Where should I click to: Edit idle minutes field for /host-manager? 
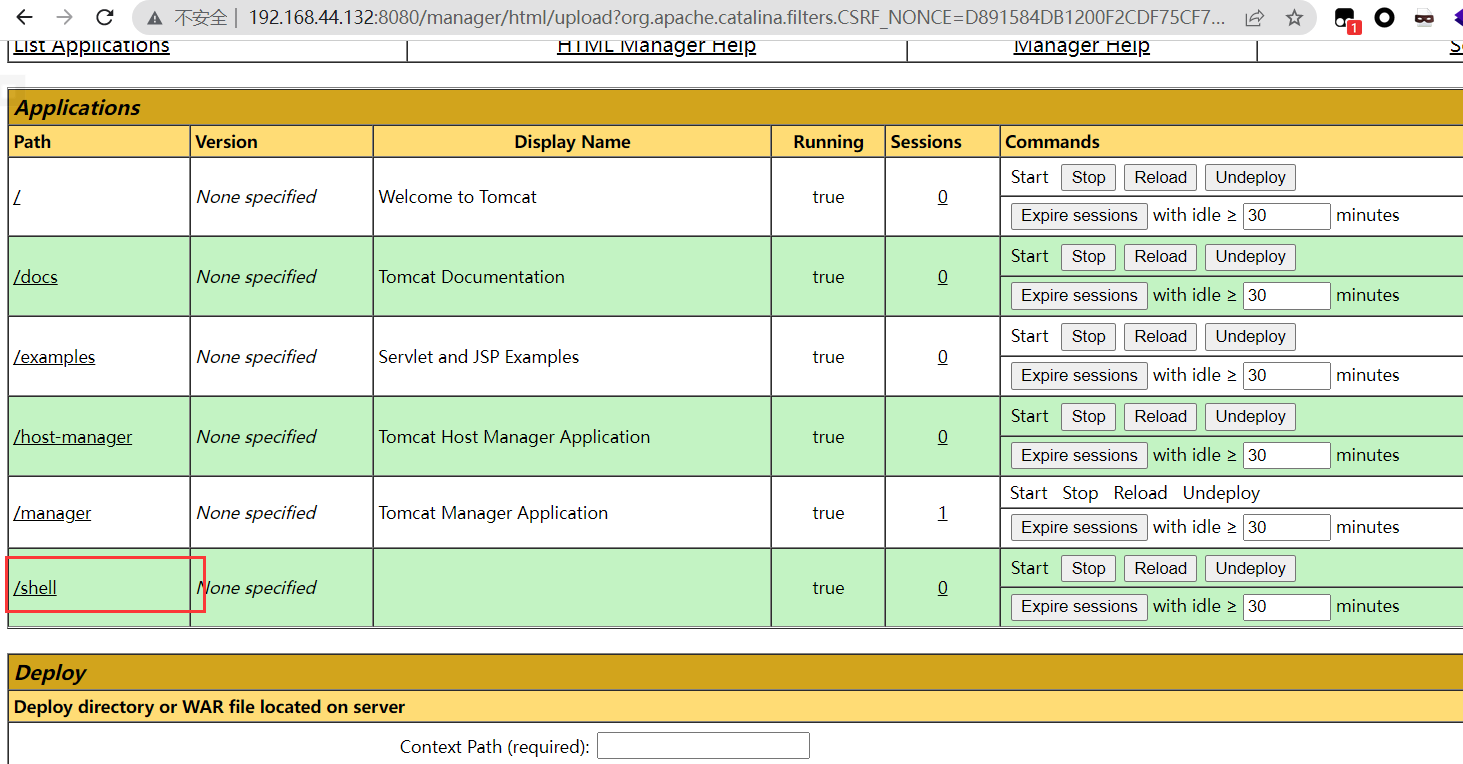(x=1286, y=455)
